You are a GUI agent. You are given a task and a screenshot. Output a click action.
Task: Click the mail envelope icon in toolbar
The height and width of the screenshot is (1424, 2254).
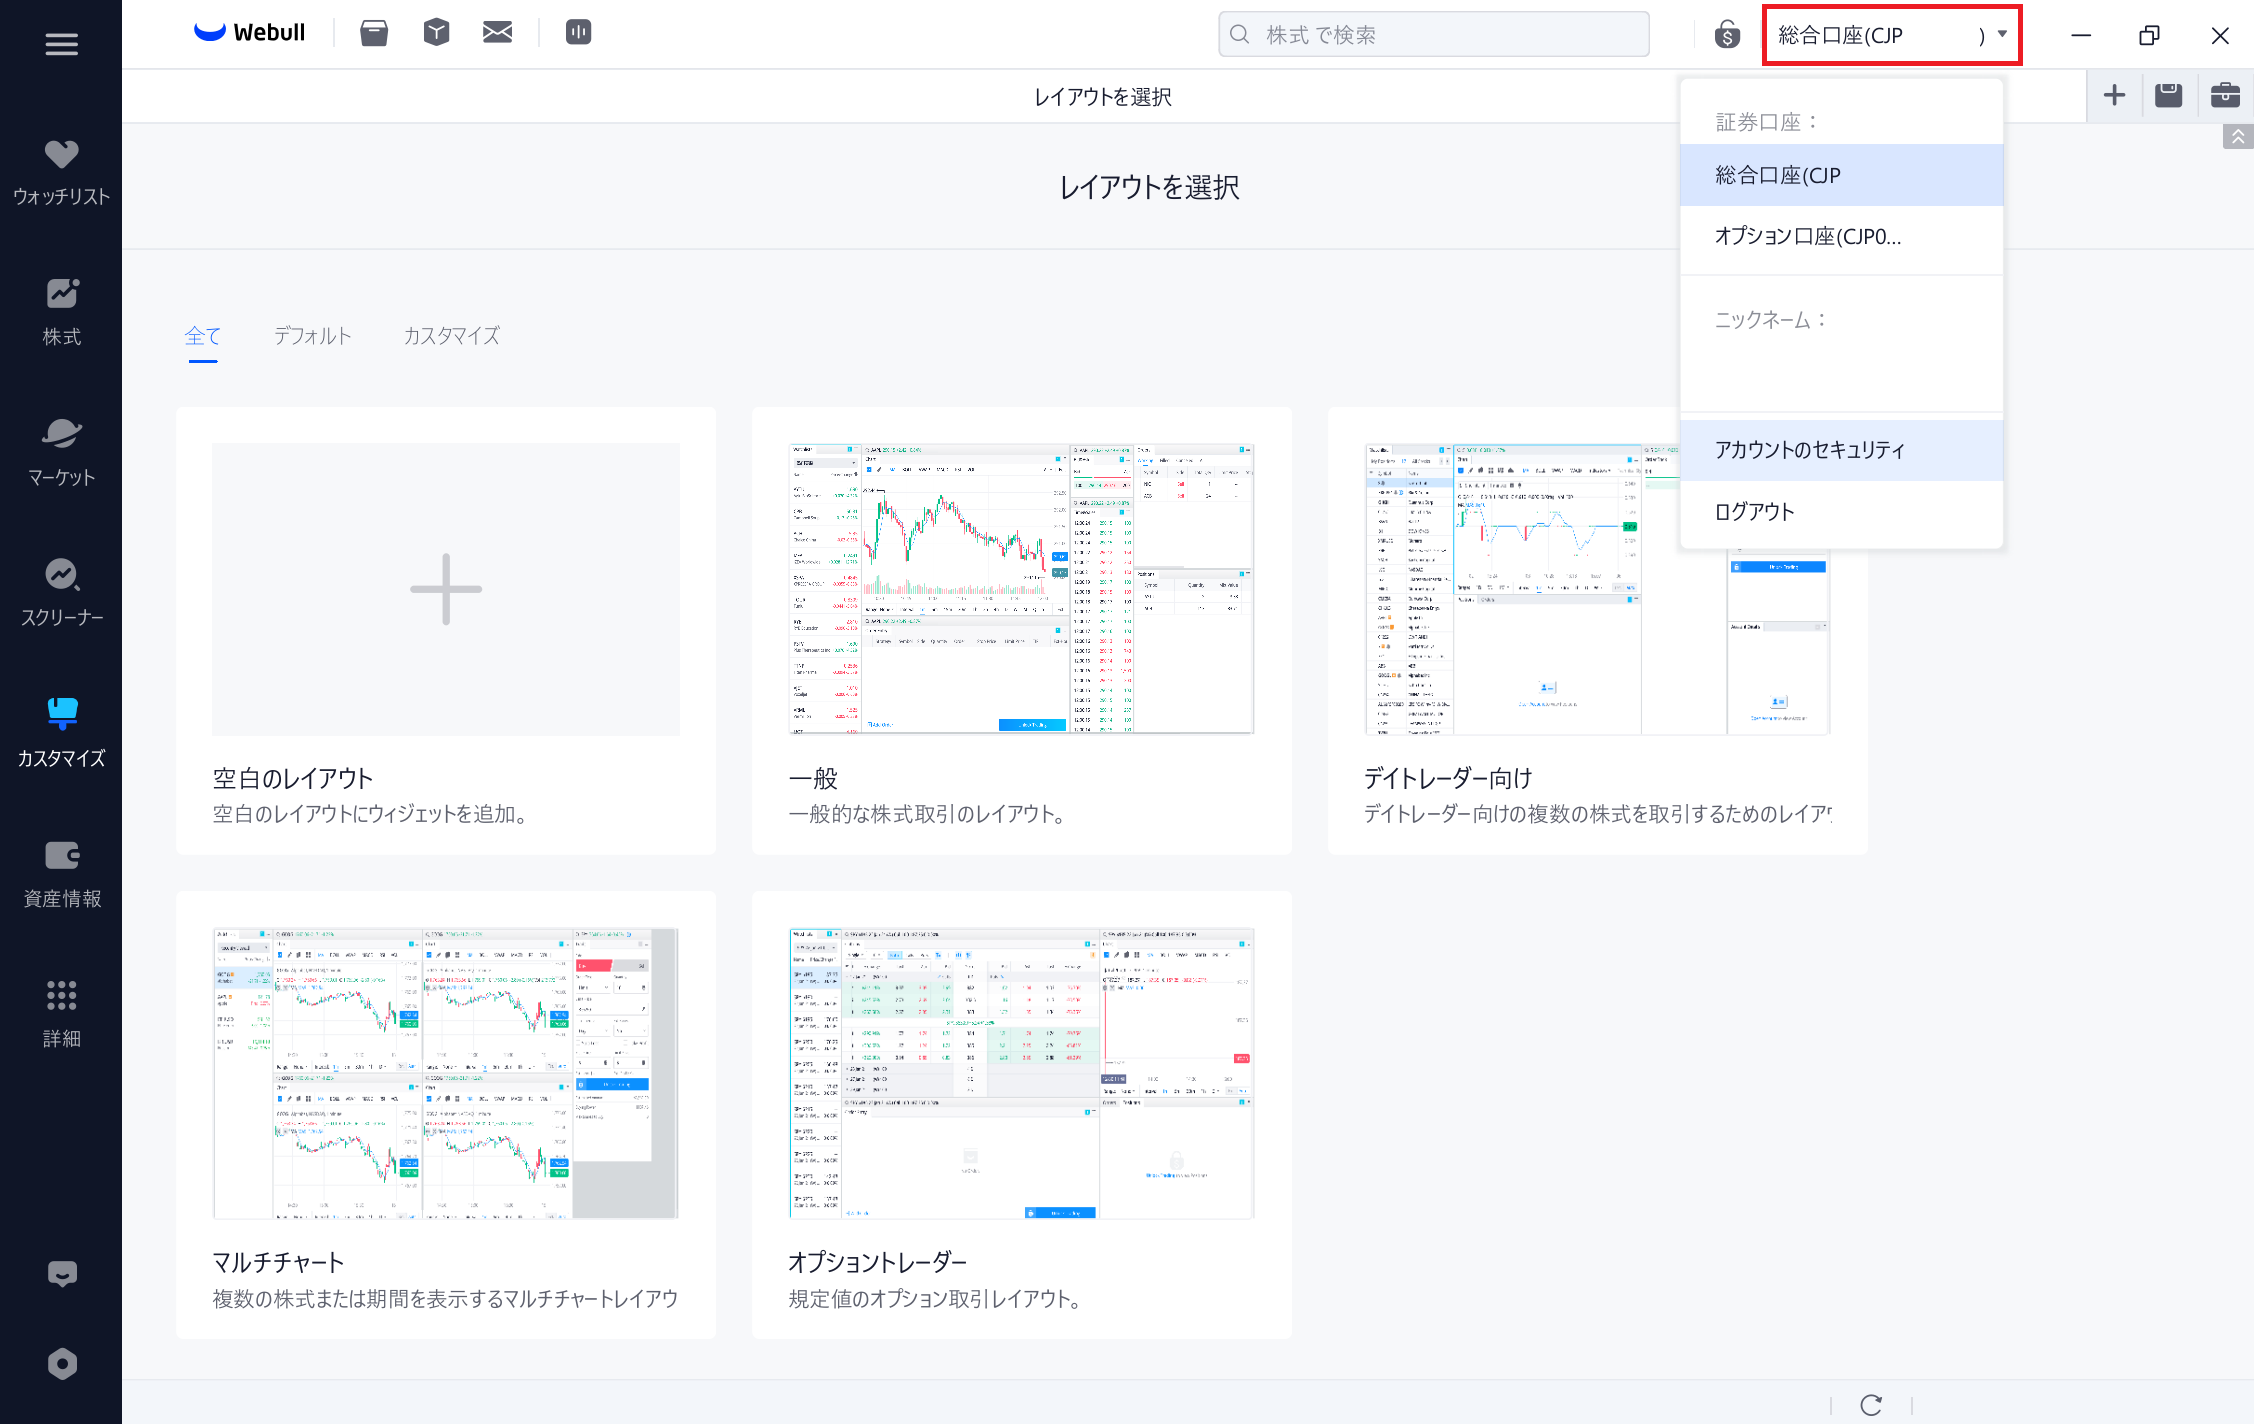click(497, 33)
